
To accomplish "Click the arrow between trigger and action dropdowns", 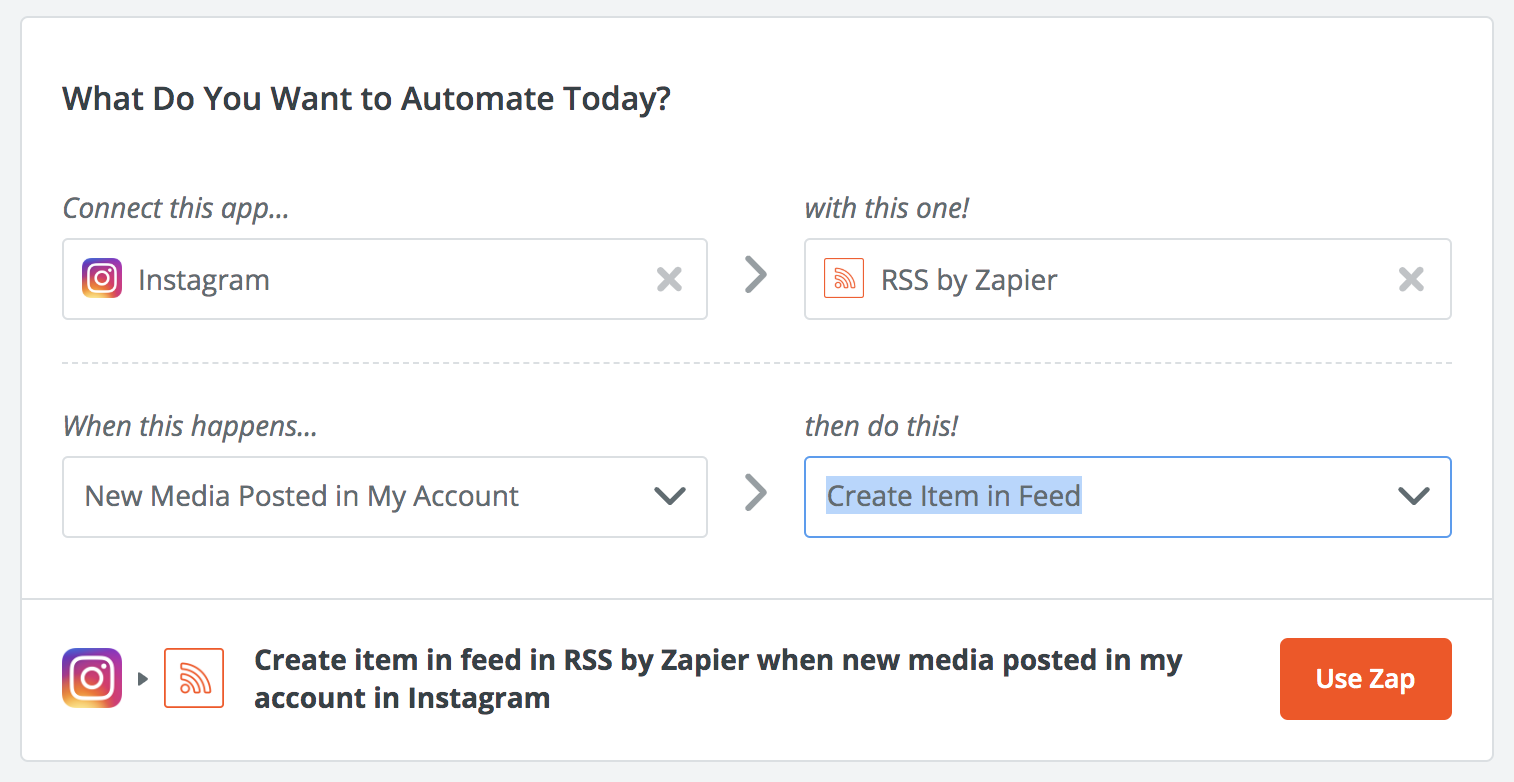I will tap(756, 492).
